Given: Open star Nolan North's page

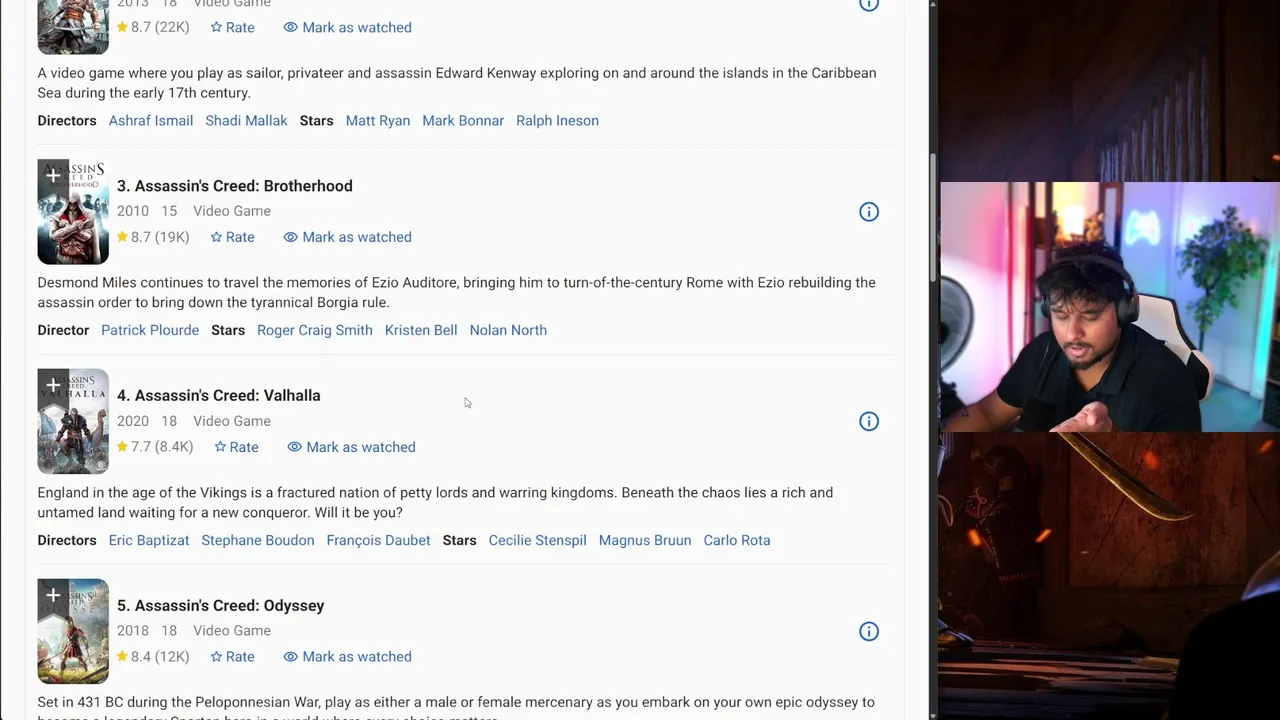Looking at the screenshot, I should [x=508, y=330].
